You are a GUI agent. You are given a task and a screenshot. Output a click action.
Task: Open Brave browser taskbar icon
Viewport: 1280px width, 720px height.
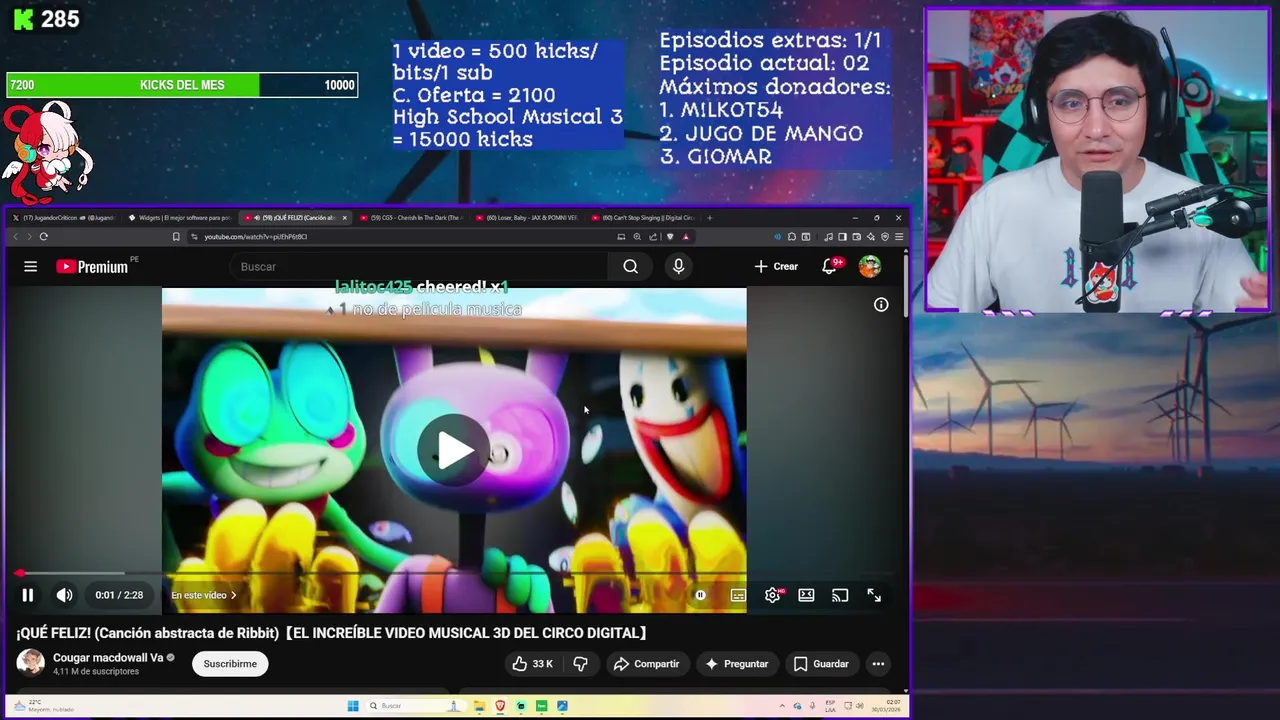coord(500,706)
